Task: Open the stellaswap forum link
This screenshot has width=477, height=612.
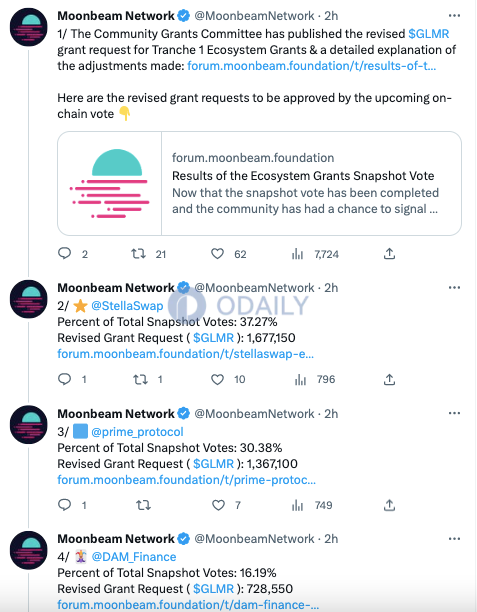Action: pyautogui.click(x=185, y=354)
